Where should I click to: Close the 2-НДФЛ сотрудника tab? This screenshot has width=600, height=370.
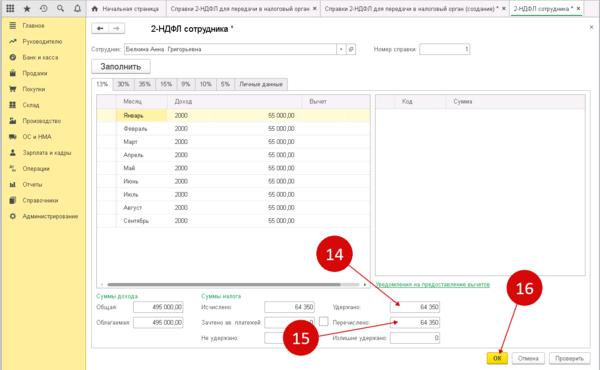[x=578, y=8]
